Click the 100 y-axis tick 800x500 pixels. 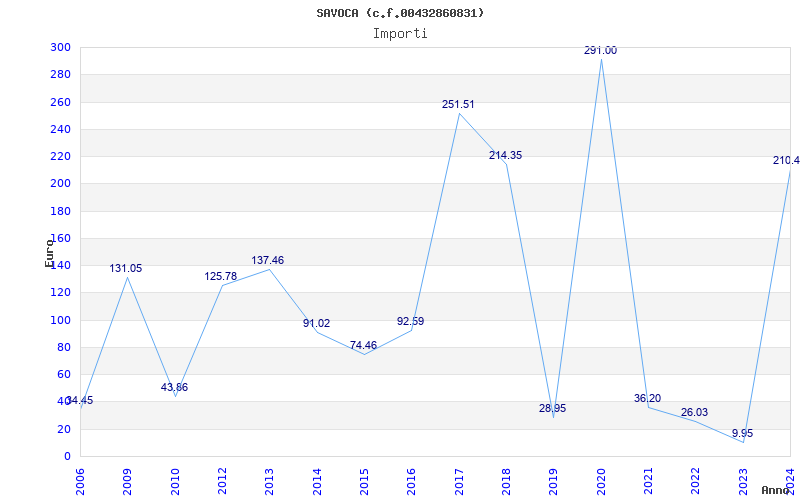tap(60, 320)
